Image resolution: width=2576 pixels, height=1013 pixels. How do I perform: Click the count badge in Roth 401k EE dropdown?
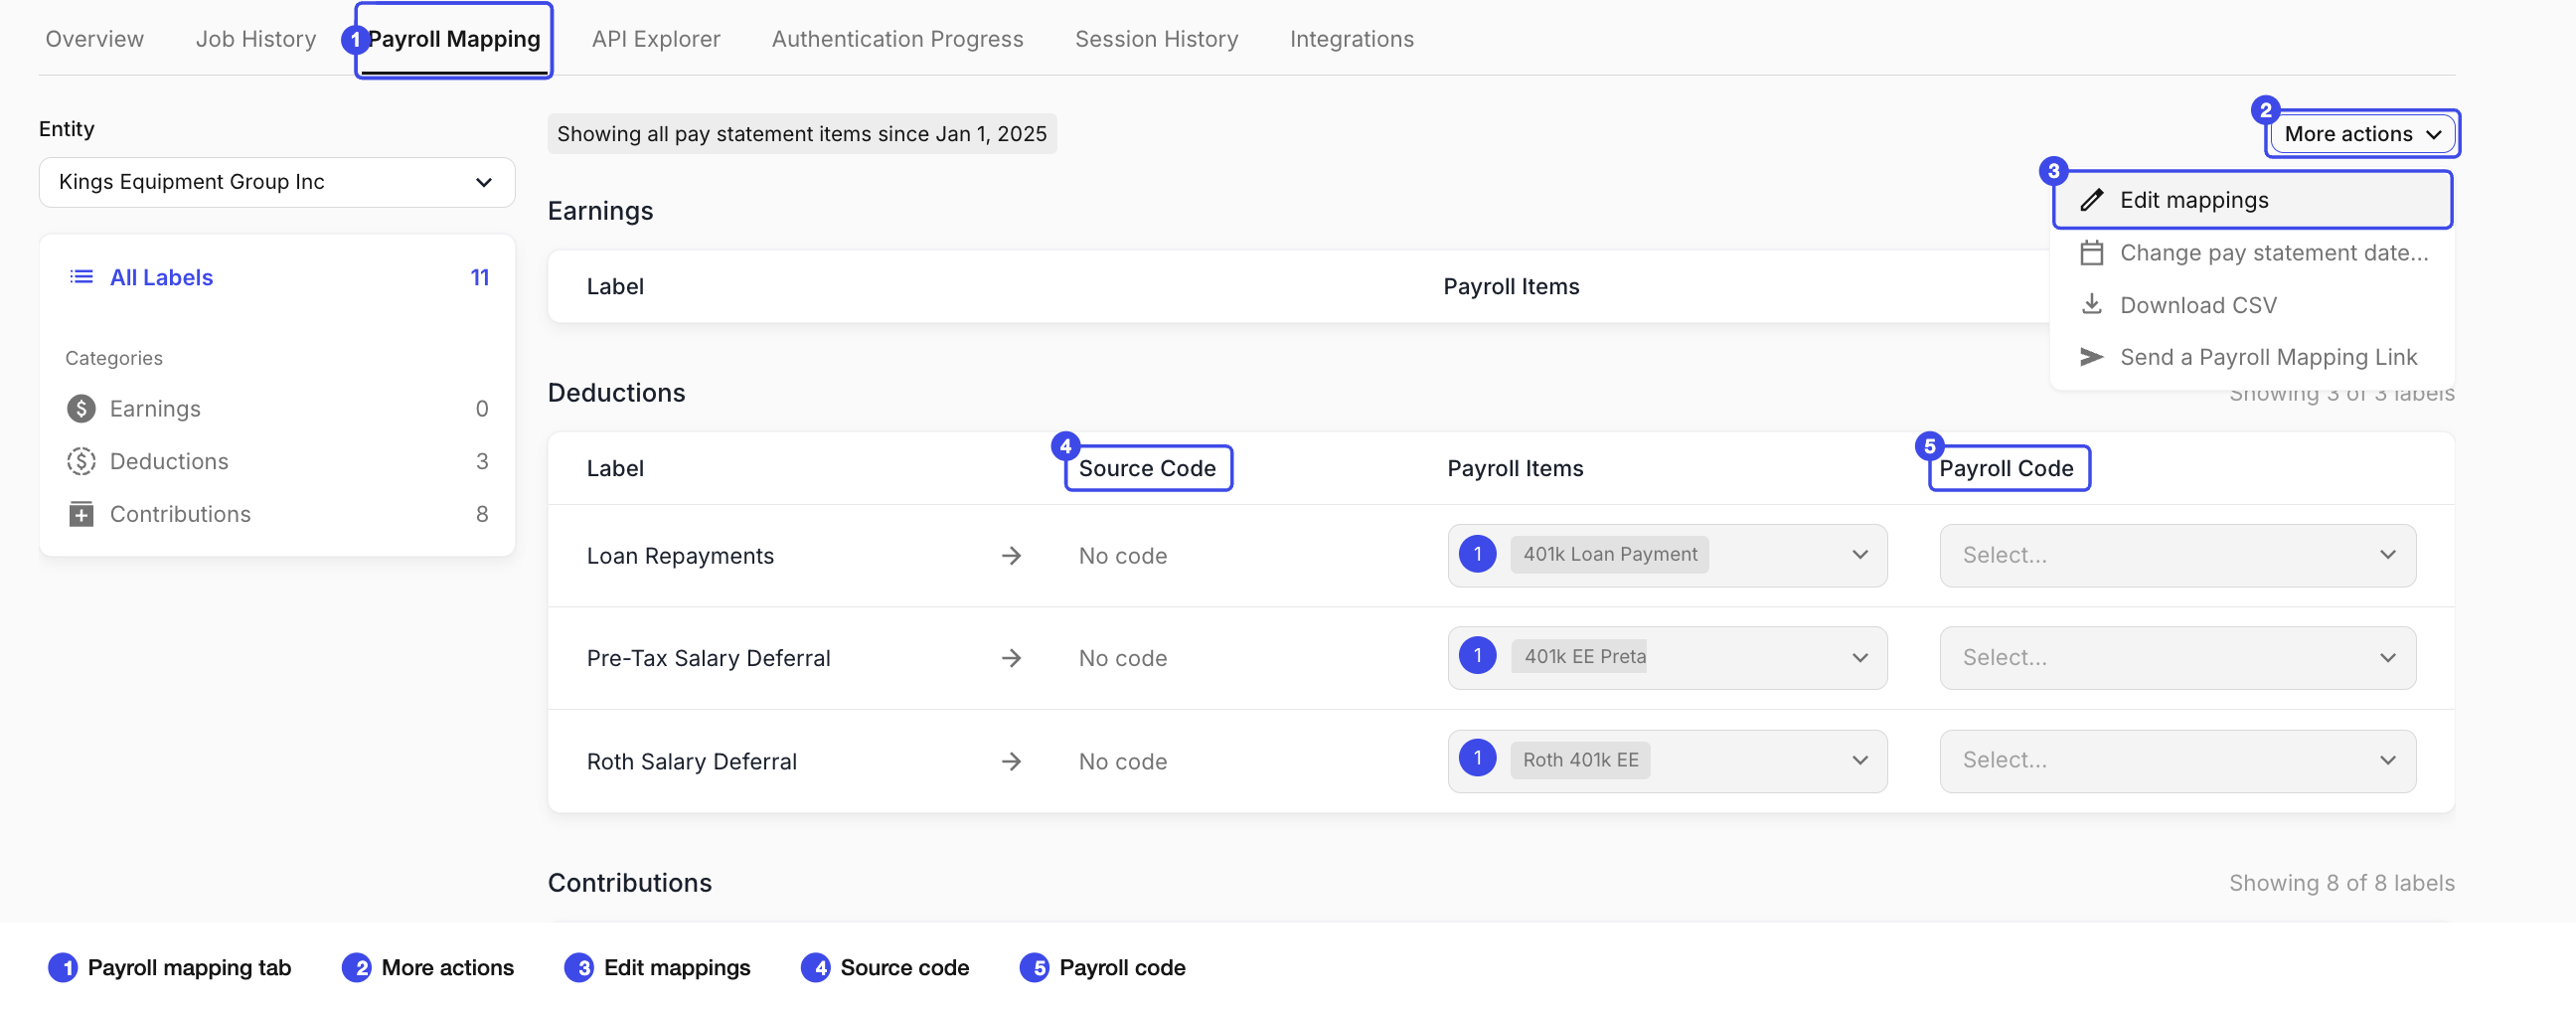pyautogui.click(x=1477, y=759)
